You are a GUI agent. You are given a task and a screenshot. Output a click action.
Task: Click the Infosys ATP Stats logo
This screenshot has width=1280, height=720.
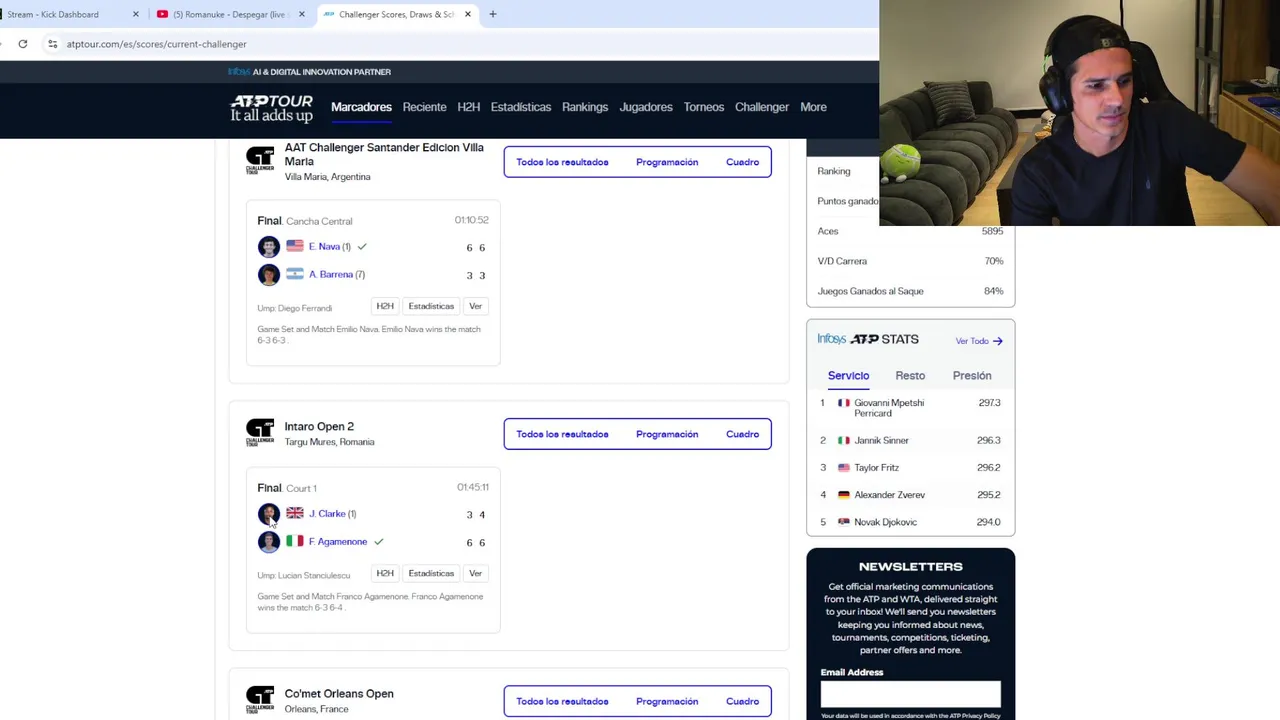(x=867, y=339)
